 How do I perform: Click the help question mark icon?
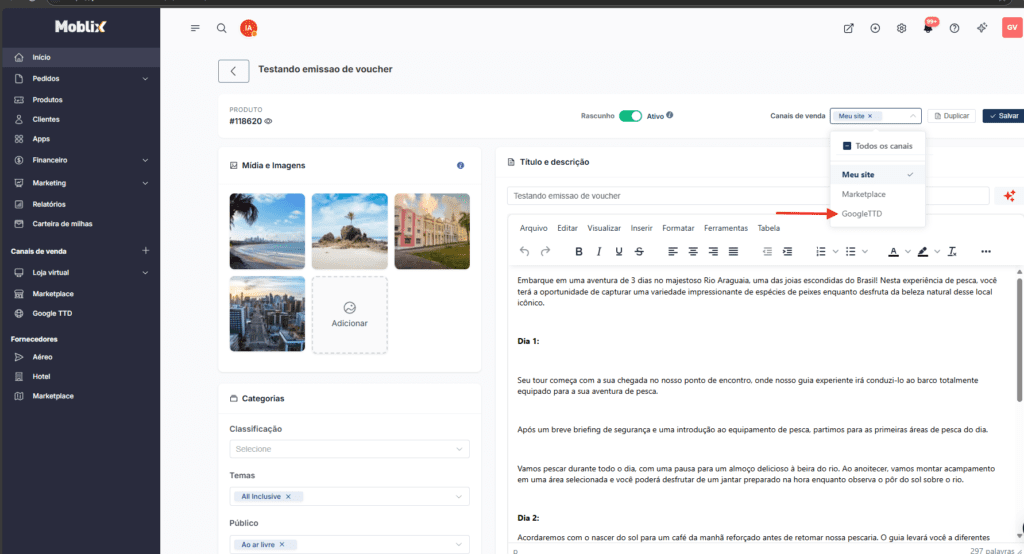tap(954, 28)
